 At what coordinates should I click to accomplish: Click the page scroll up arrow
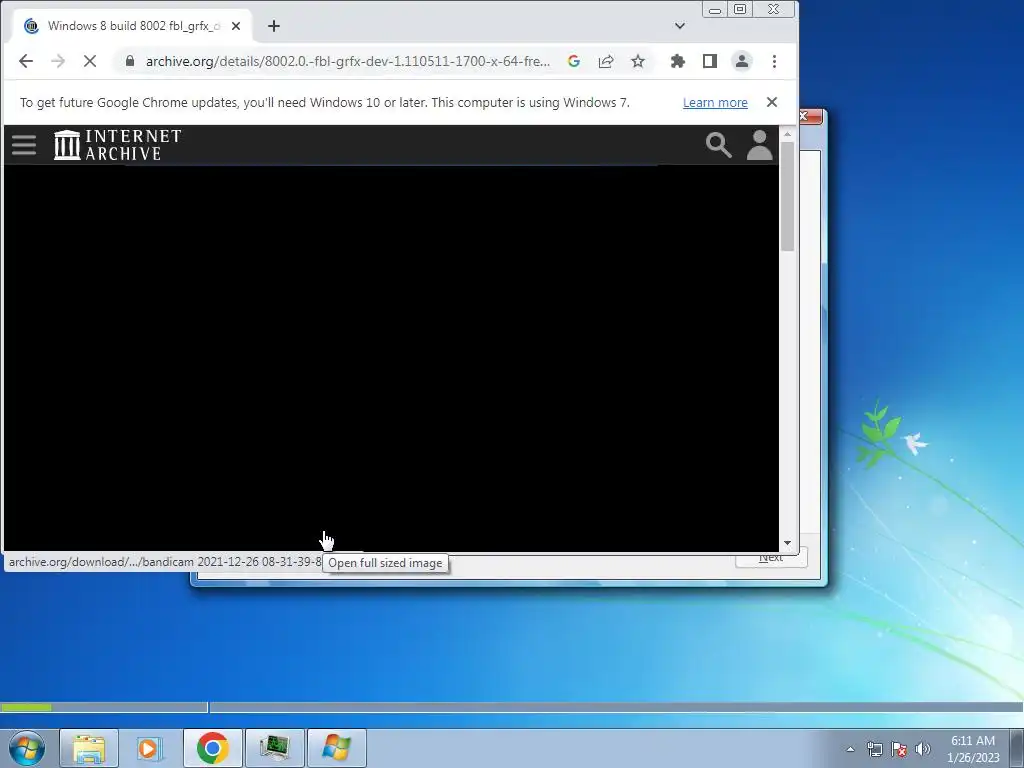pyautogui.click(x=787, y=134)
